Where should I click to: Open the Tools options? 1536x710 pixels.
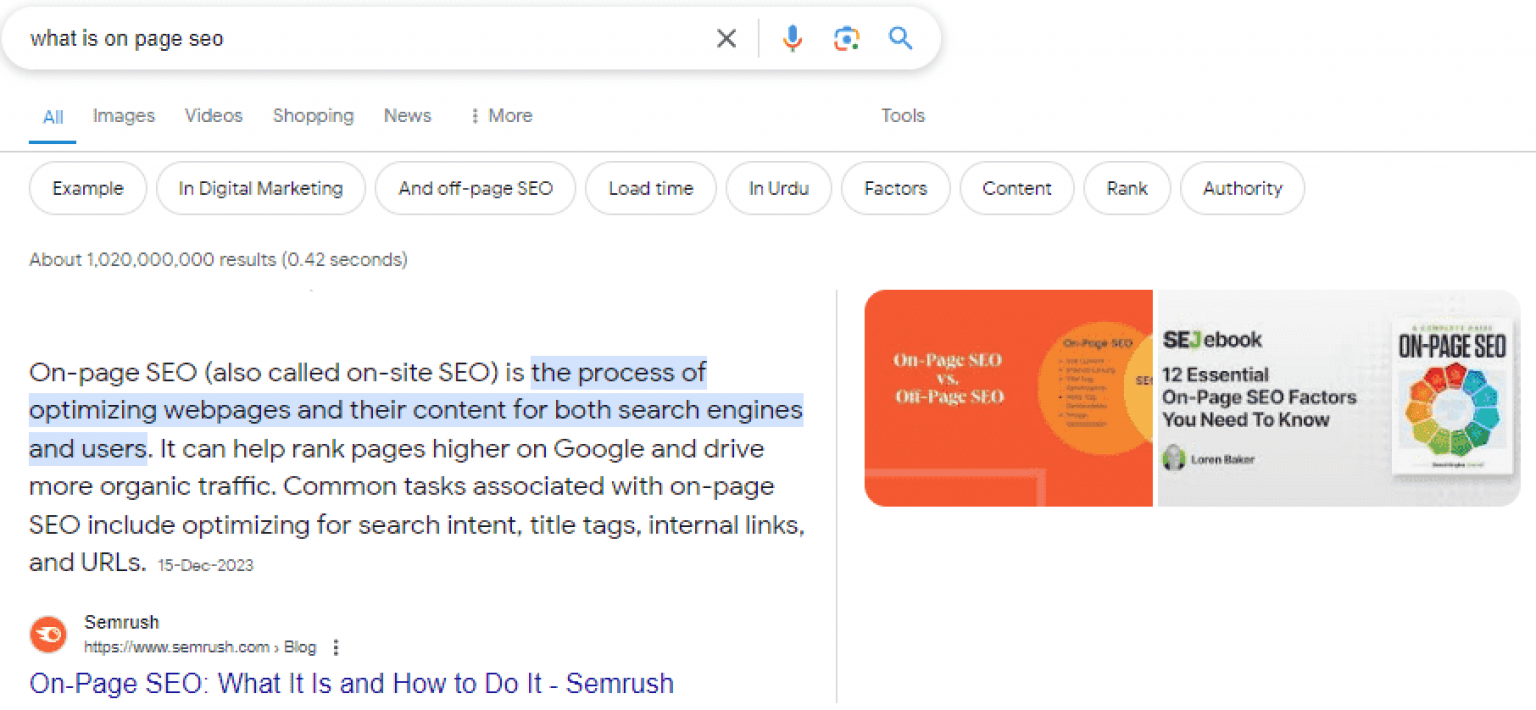902,116
